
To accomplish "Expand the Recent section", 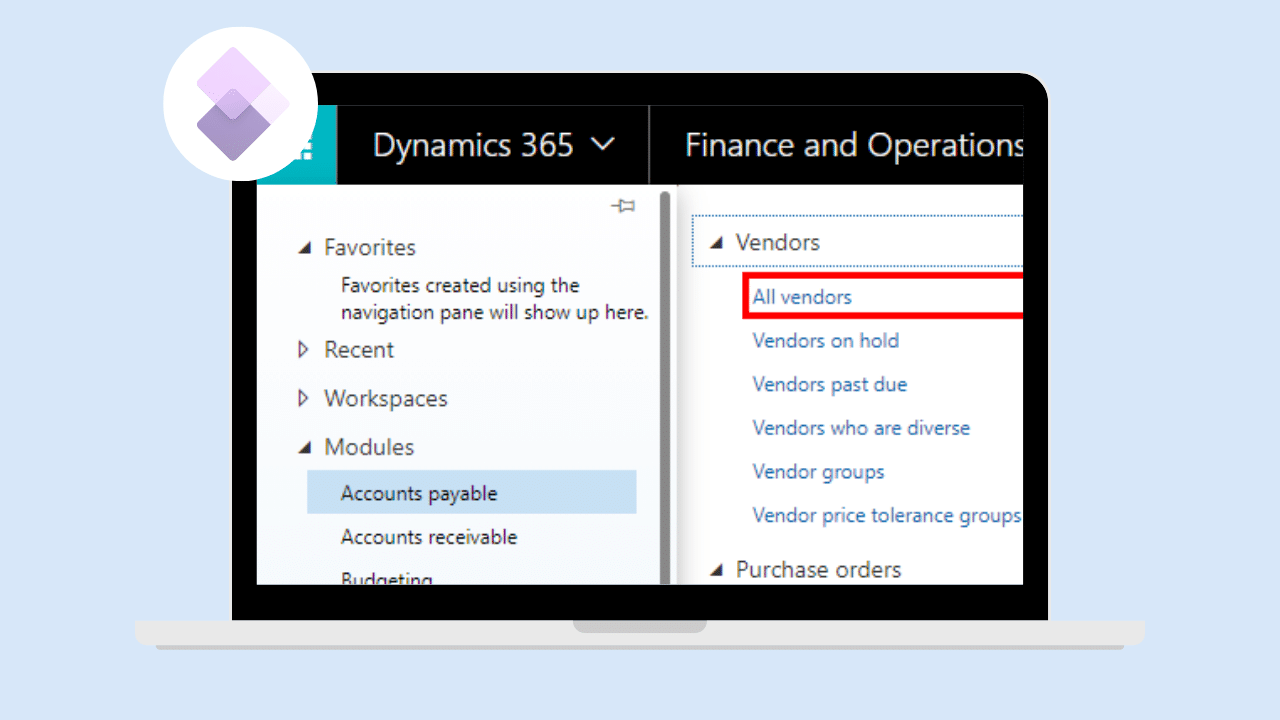I will pos(305,350).
